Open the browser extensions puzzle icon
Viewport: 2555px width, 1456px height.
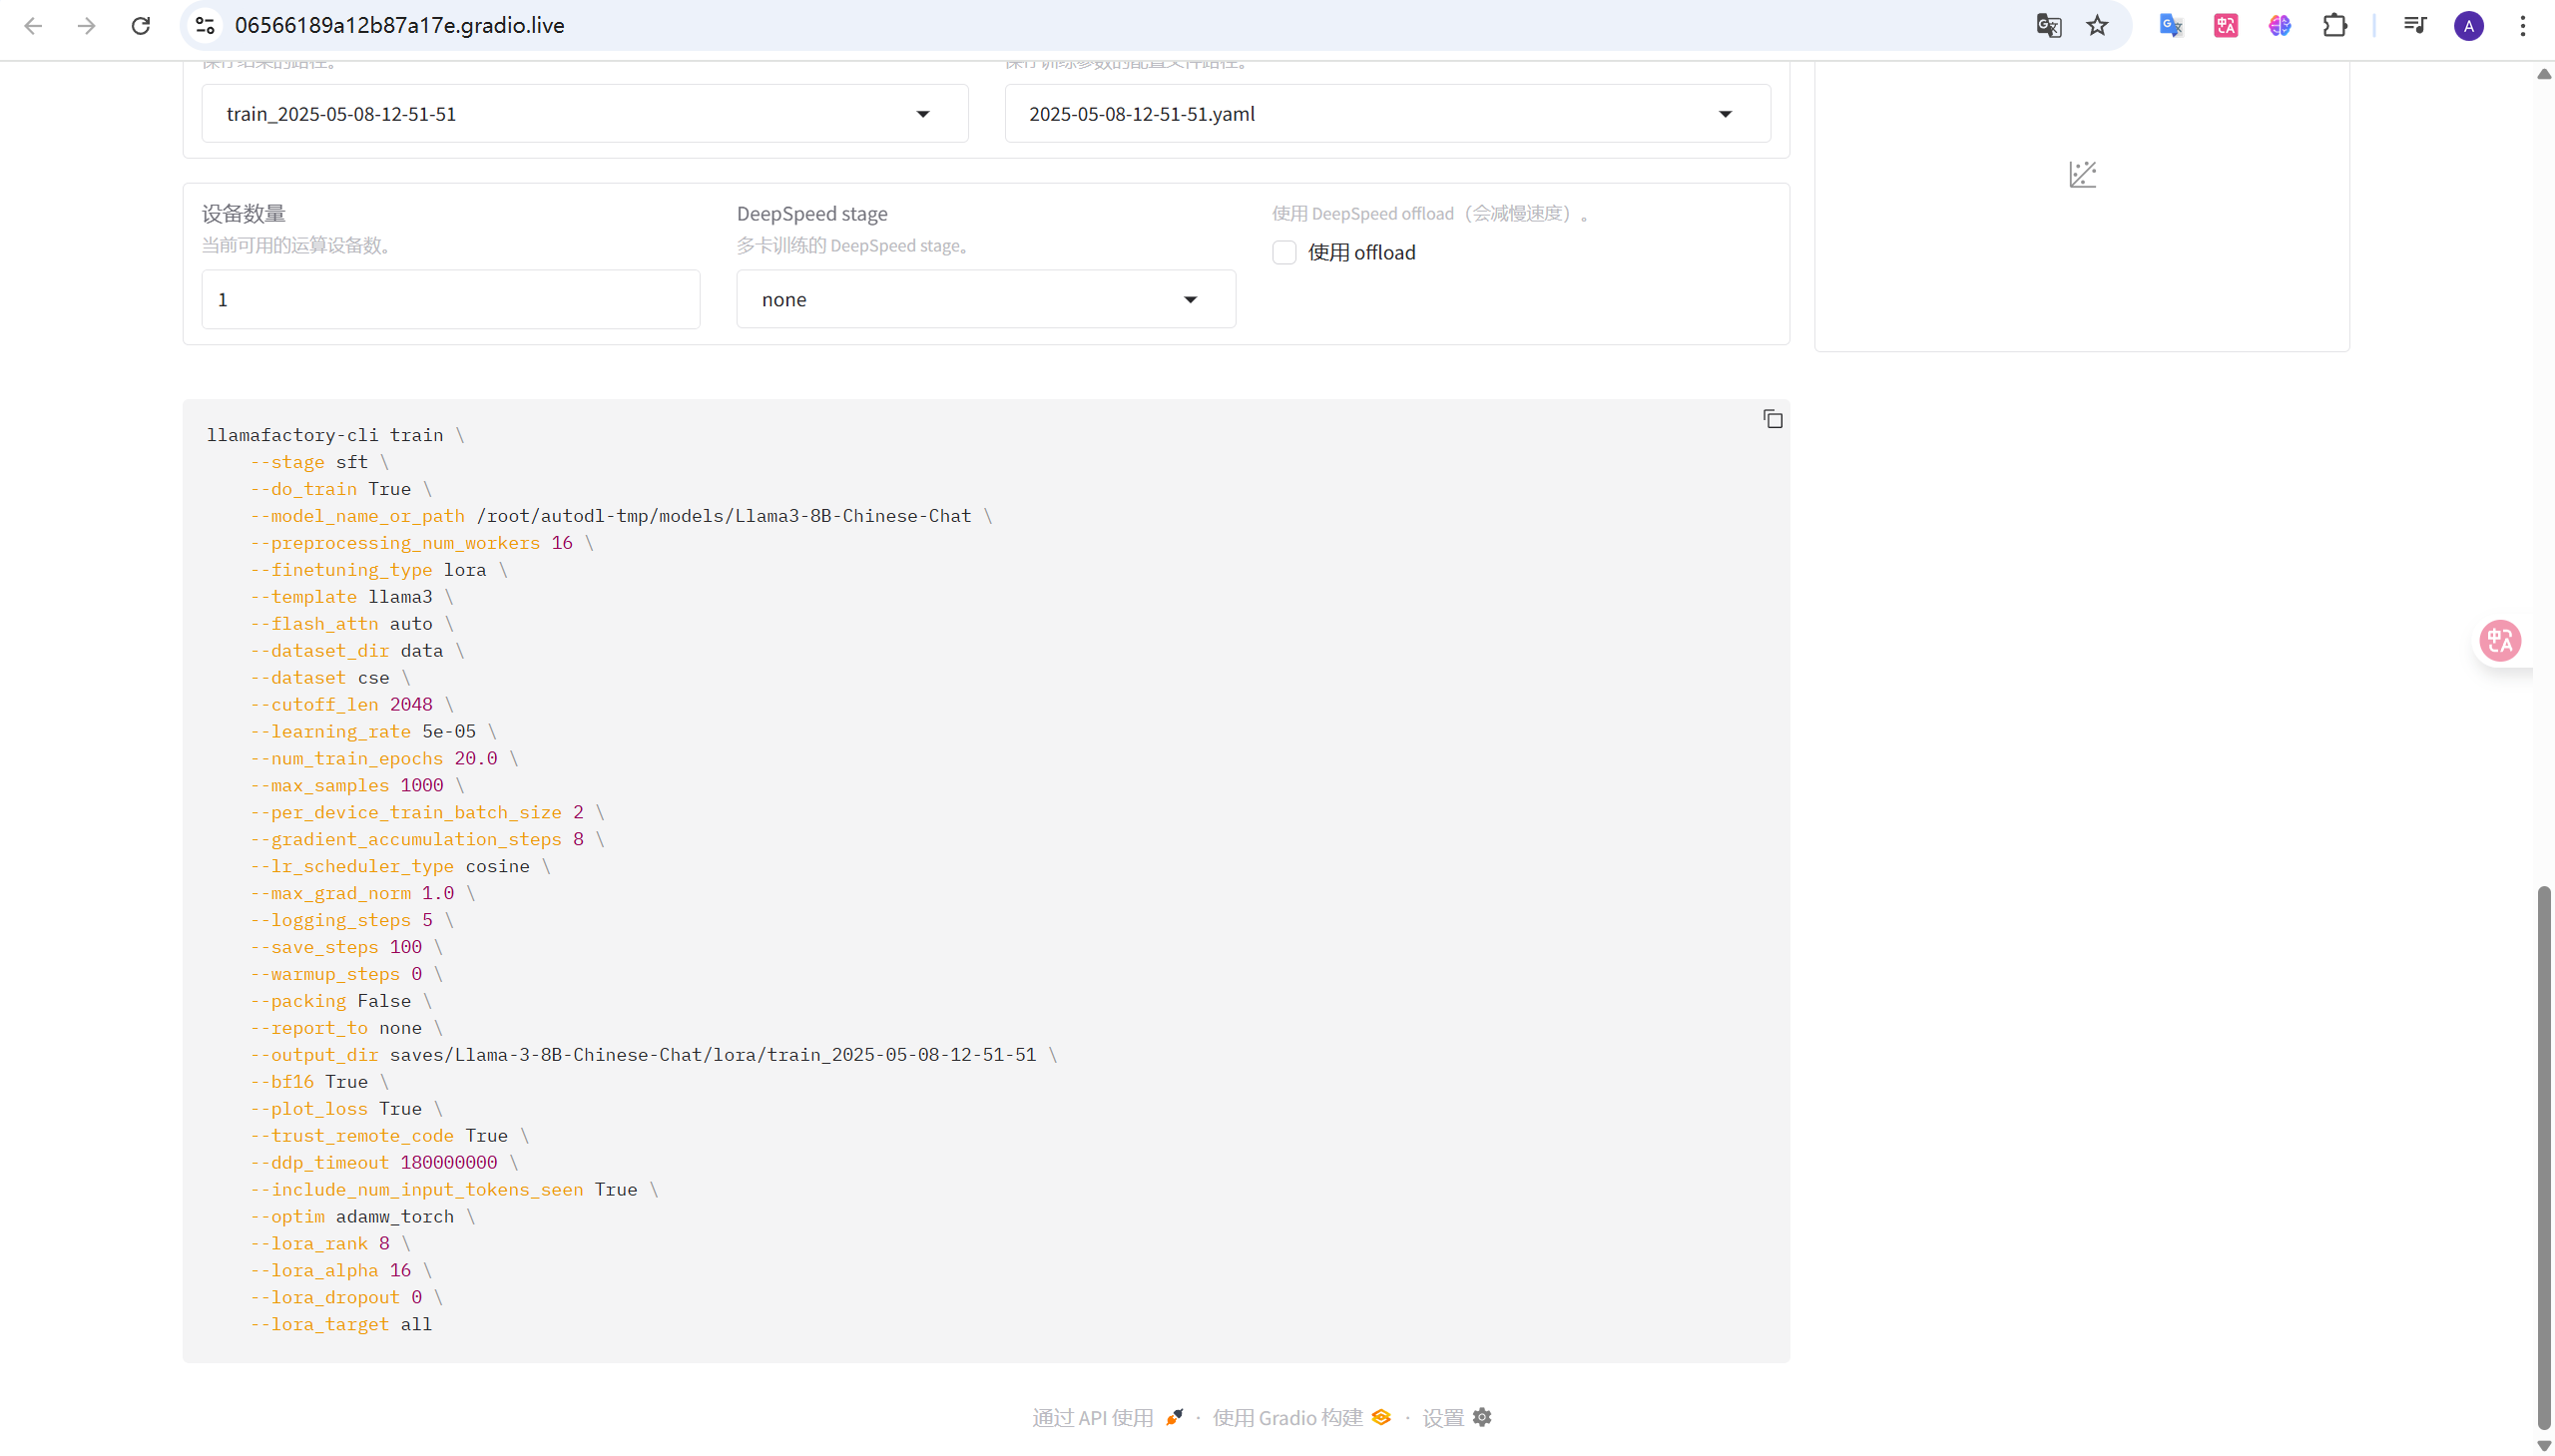pyautogui.click(x=2334, y=26)
